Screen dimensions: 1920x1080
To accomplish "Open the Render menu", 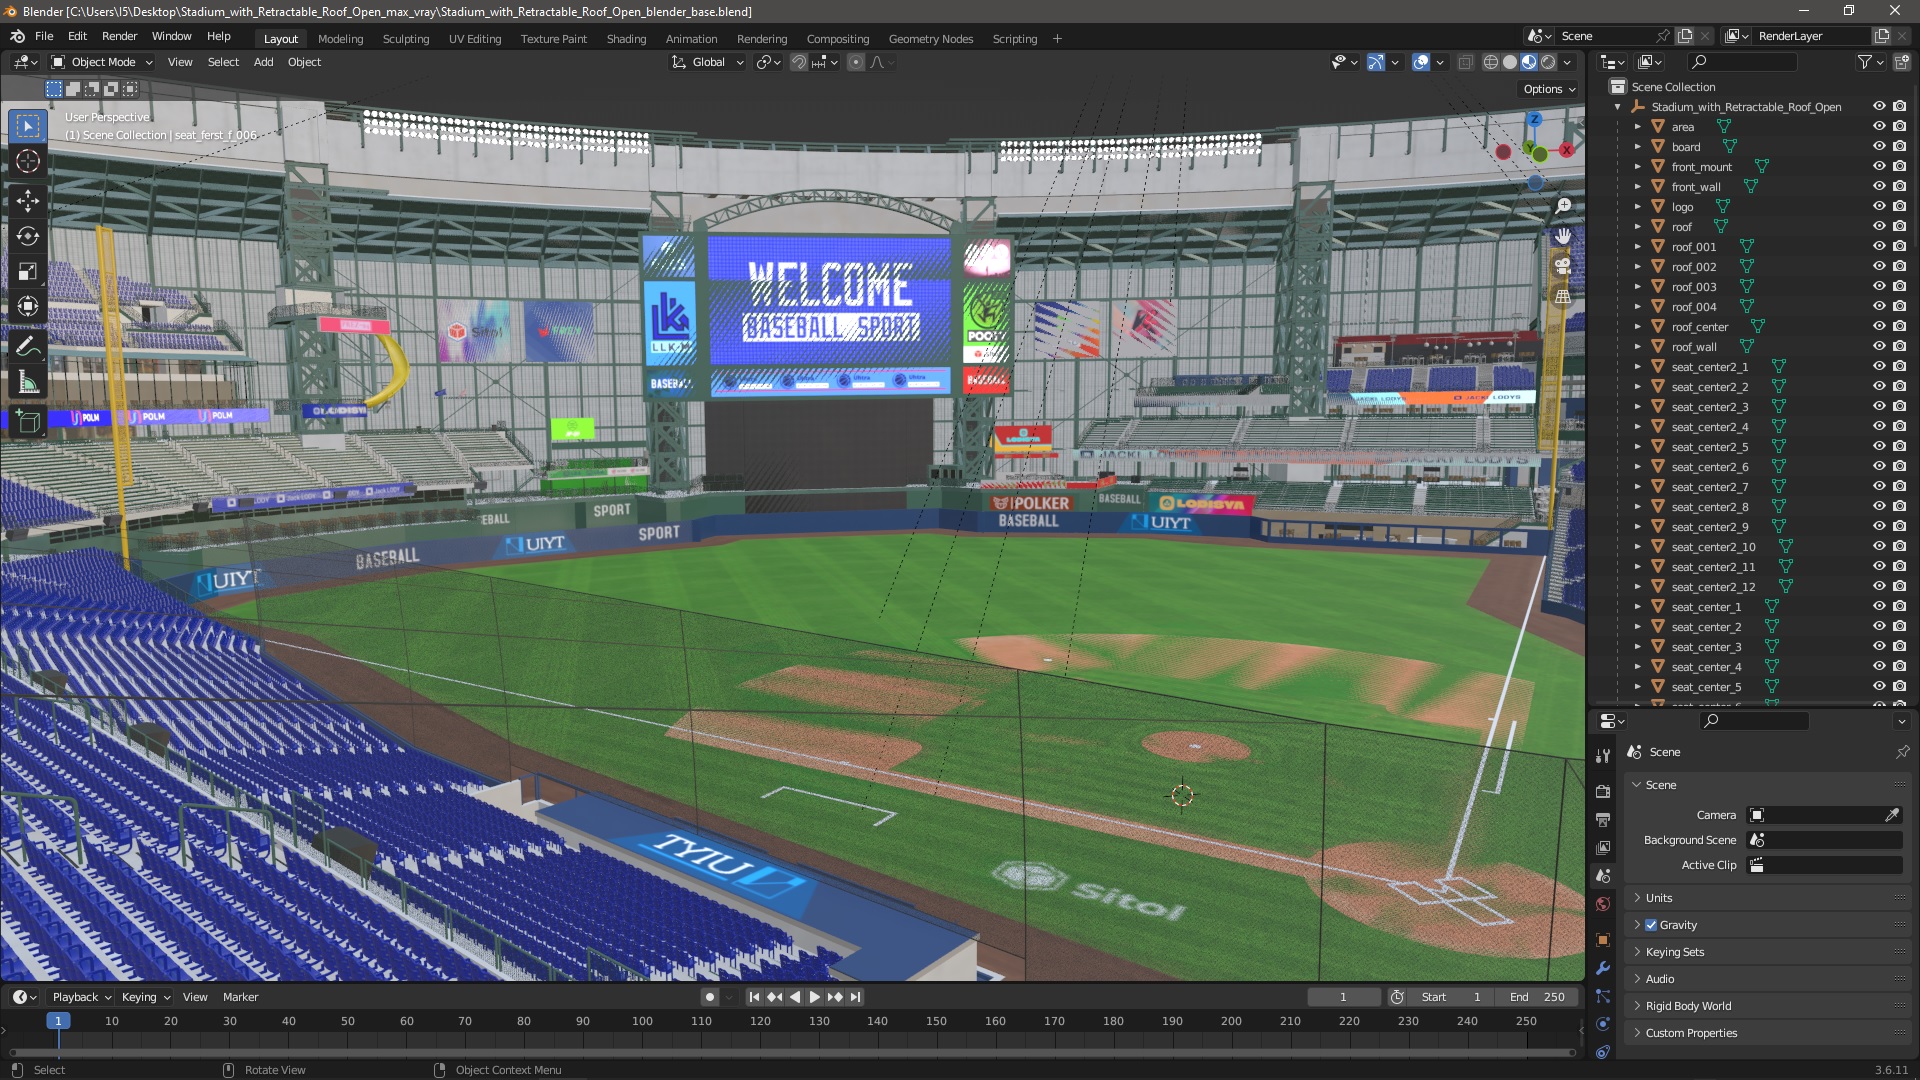I will tap(119, 36).
